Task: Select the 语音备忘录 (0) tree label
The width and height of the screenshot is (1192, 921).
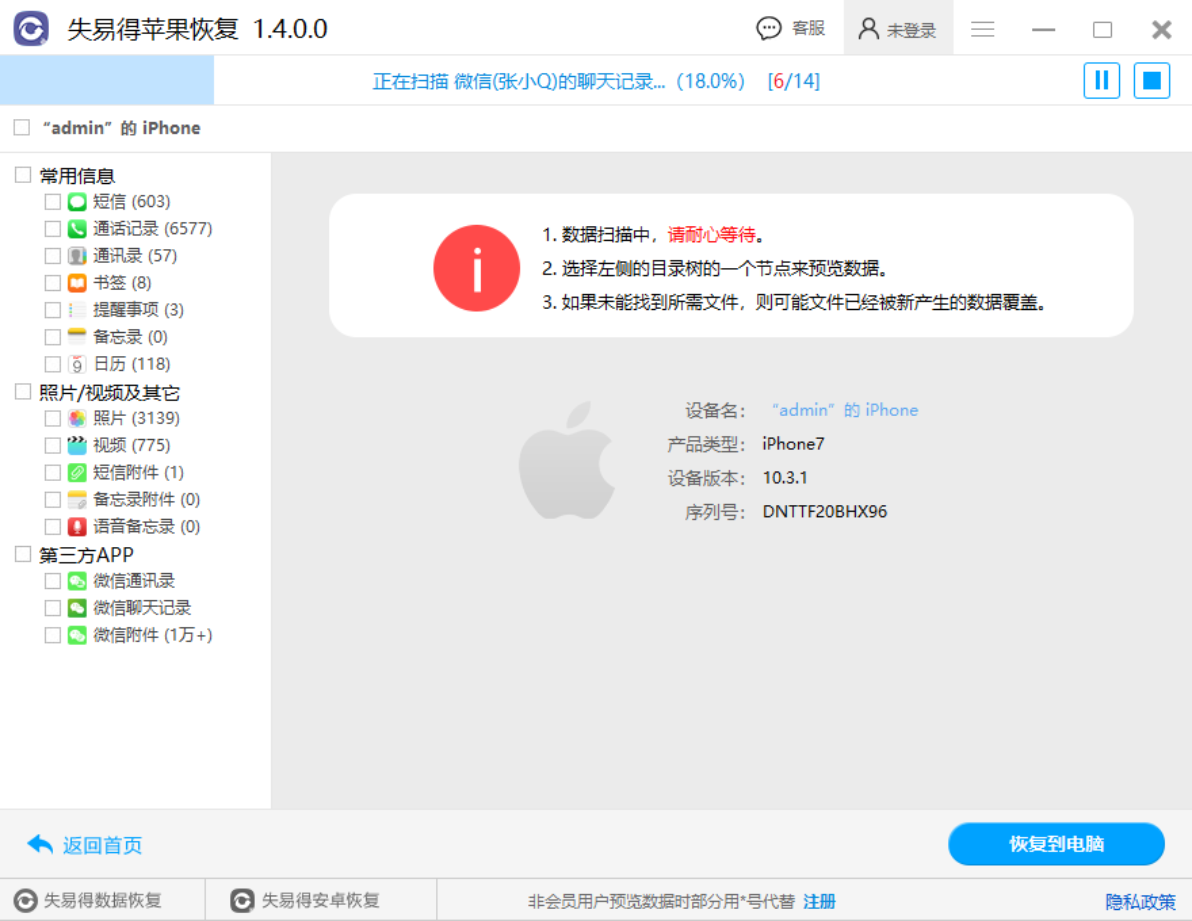Action: (147, 527)
